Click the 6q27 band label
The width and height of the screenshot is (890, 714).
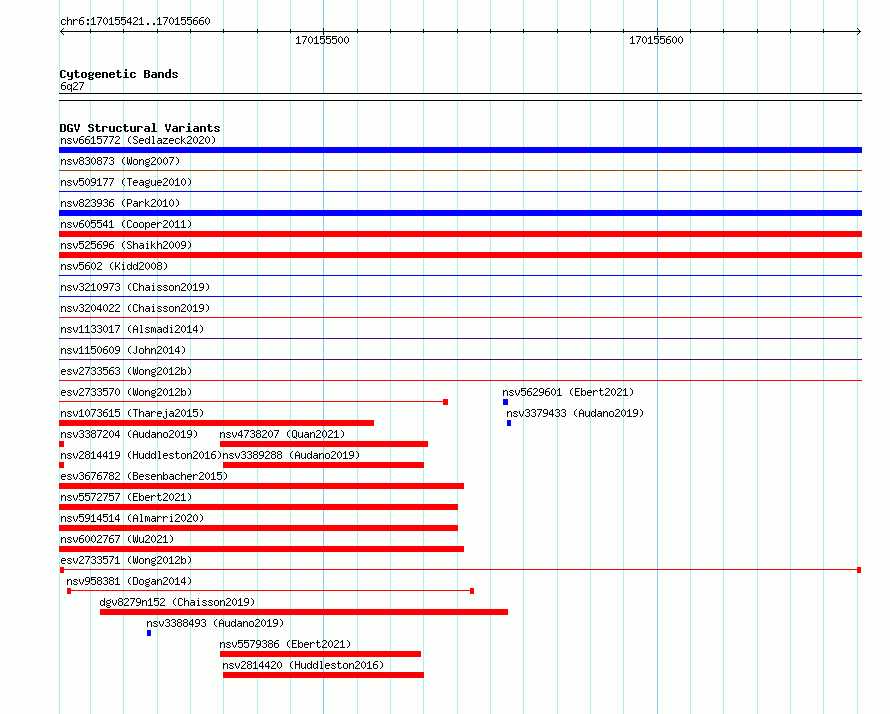[x=72, y=86]
